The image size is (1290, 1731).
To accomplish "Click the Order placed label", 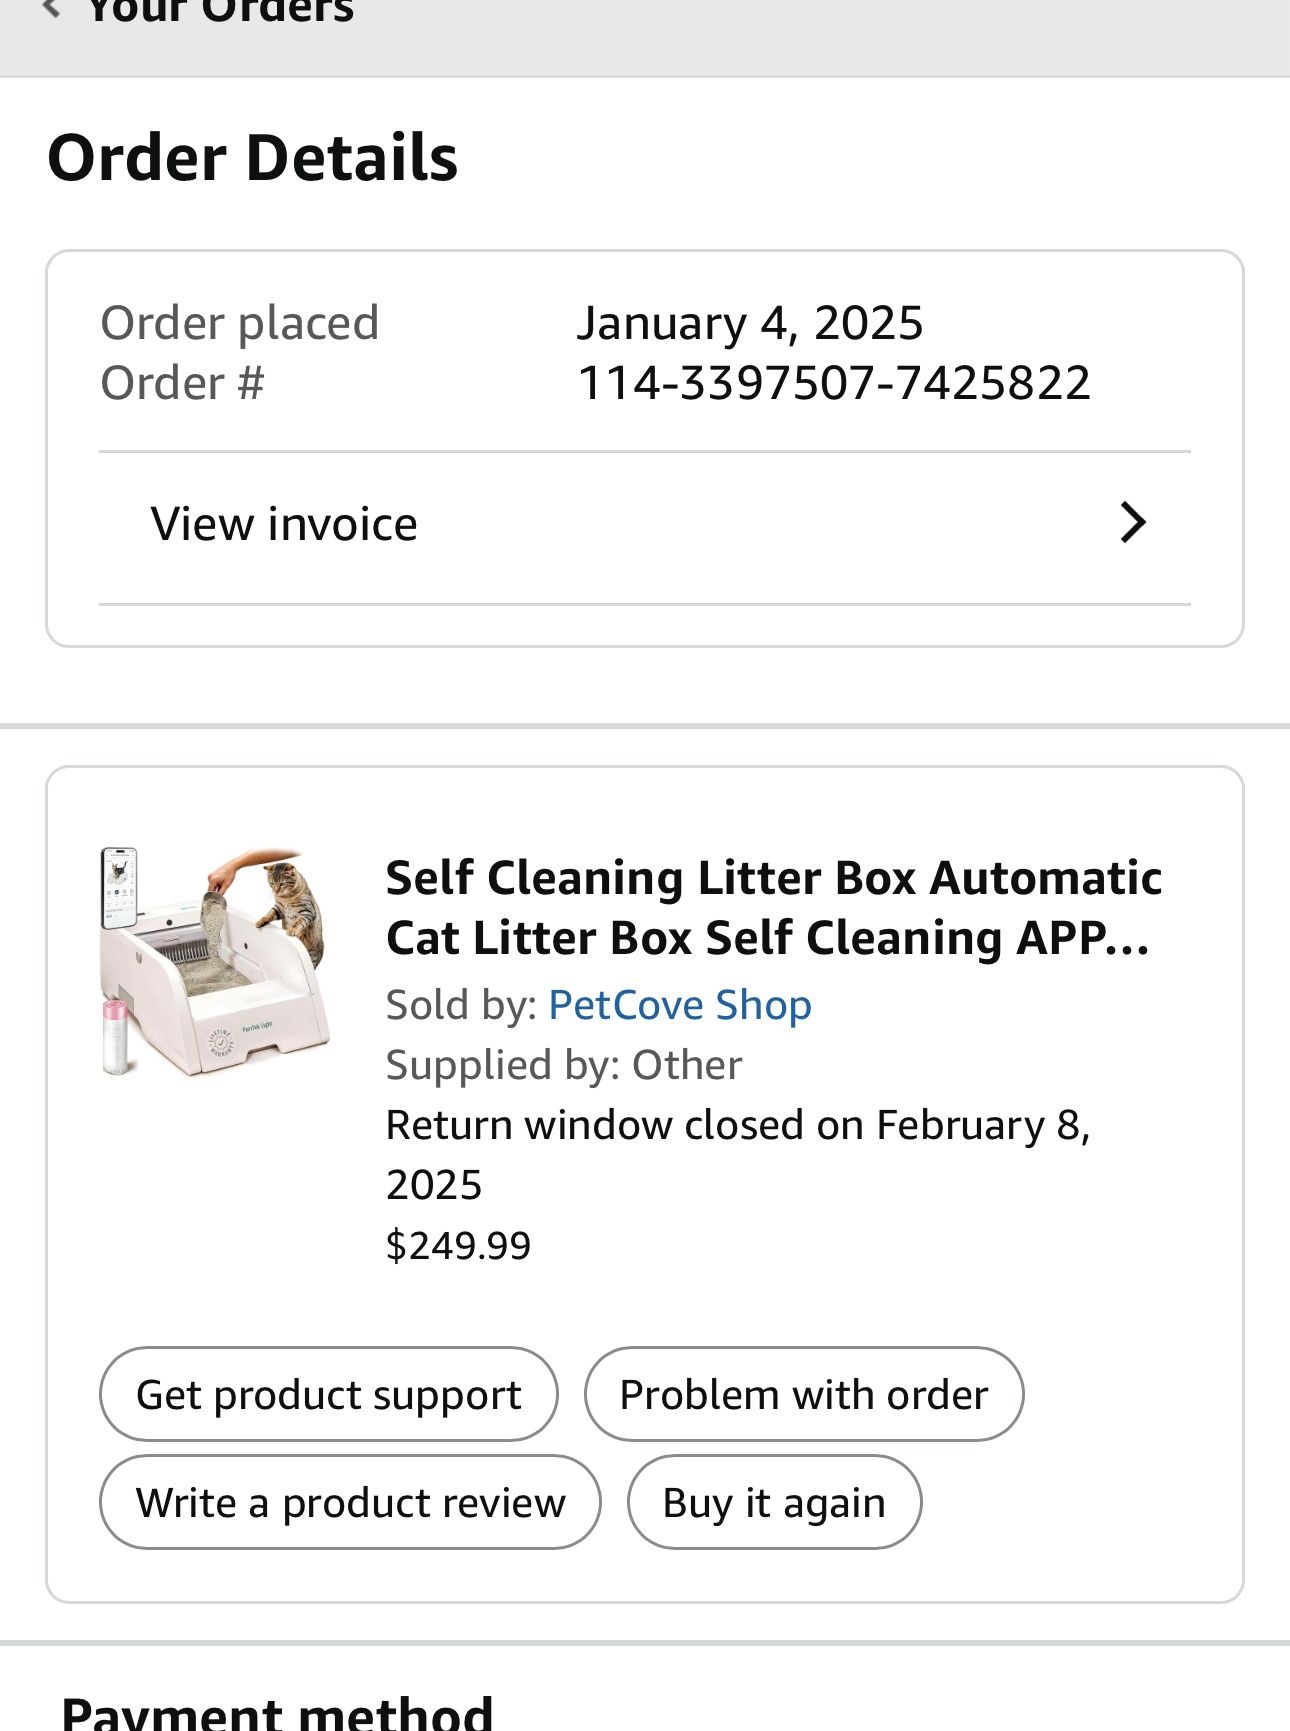I will tap(239, 323).
